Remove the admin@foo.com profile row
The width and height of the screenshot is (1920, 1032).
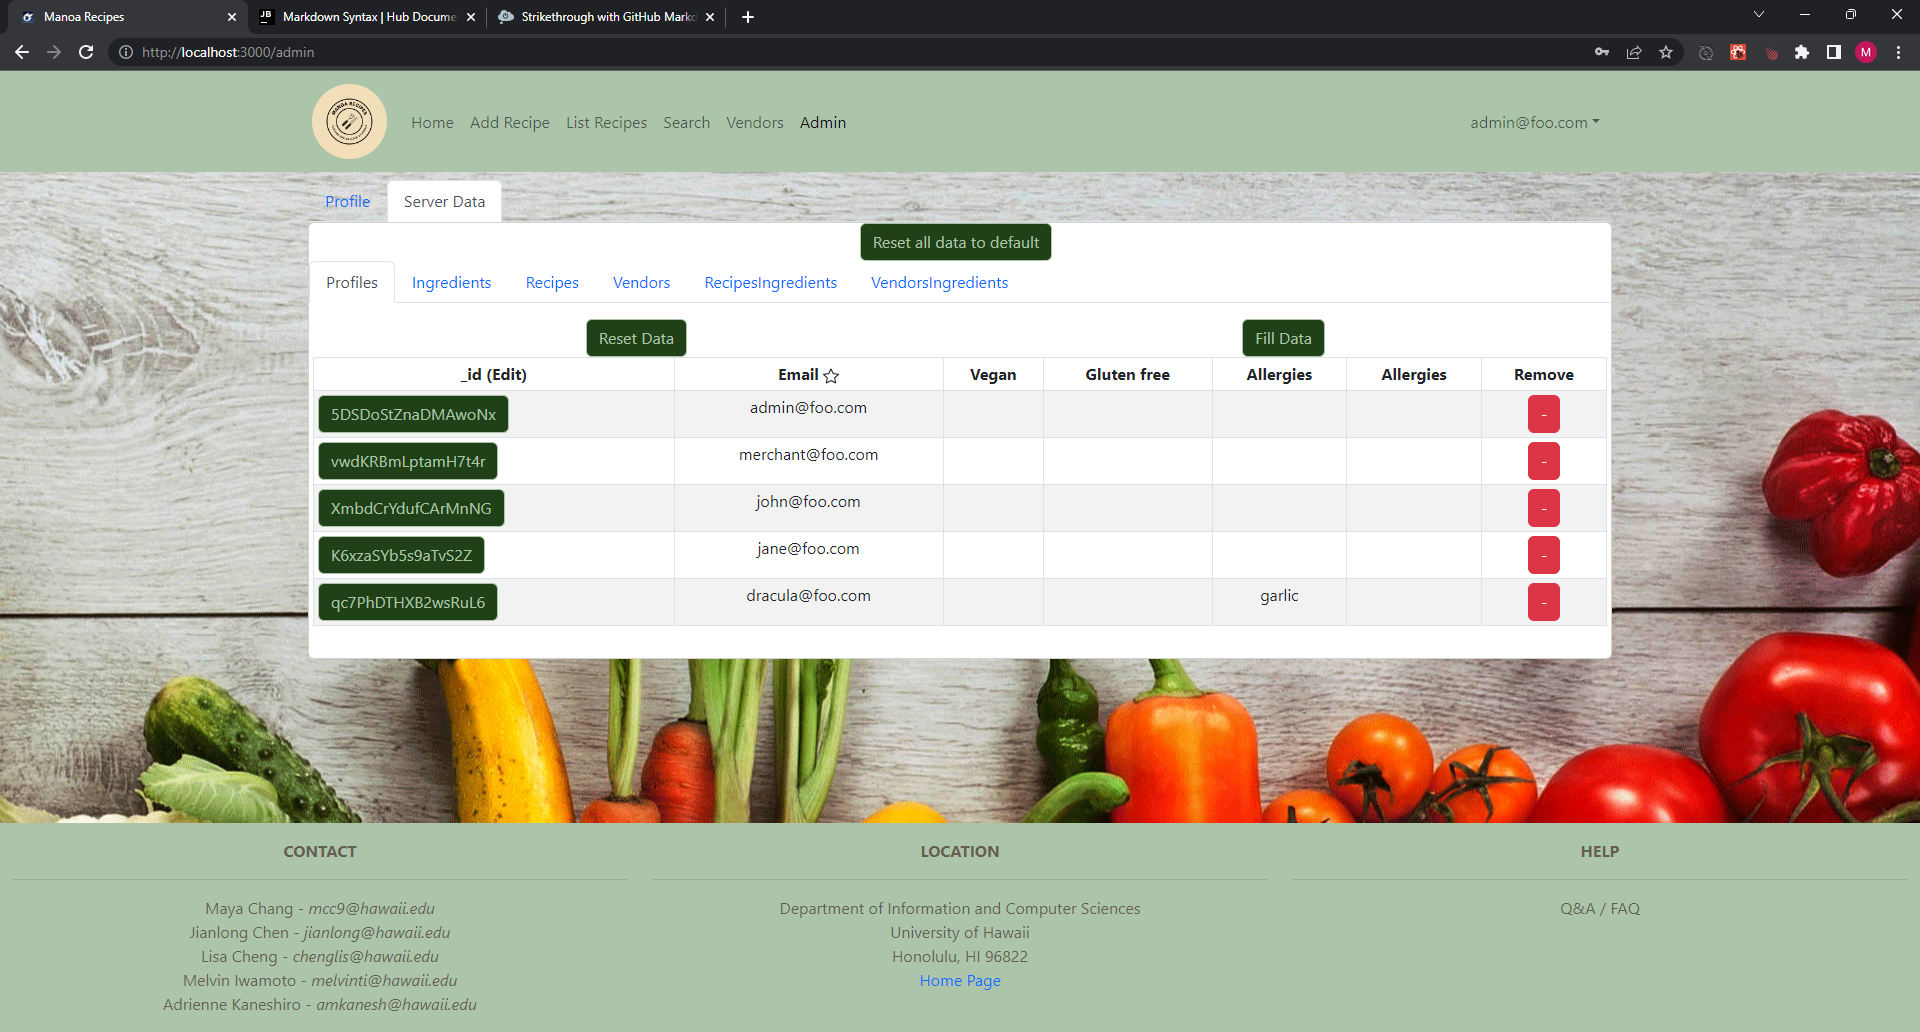(1543, 414)
